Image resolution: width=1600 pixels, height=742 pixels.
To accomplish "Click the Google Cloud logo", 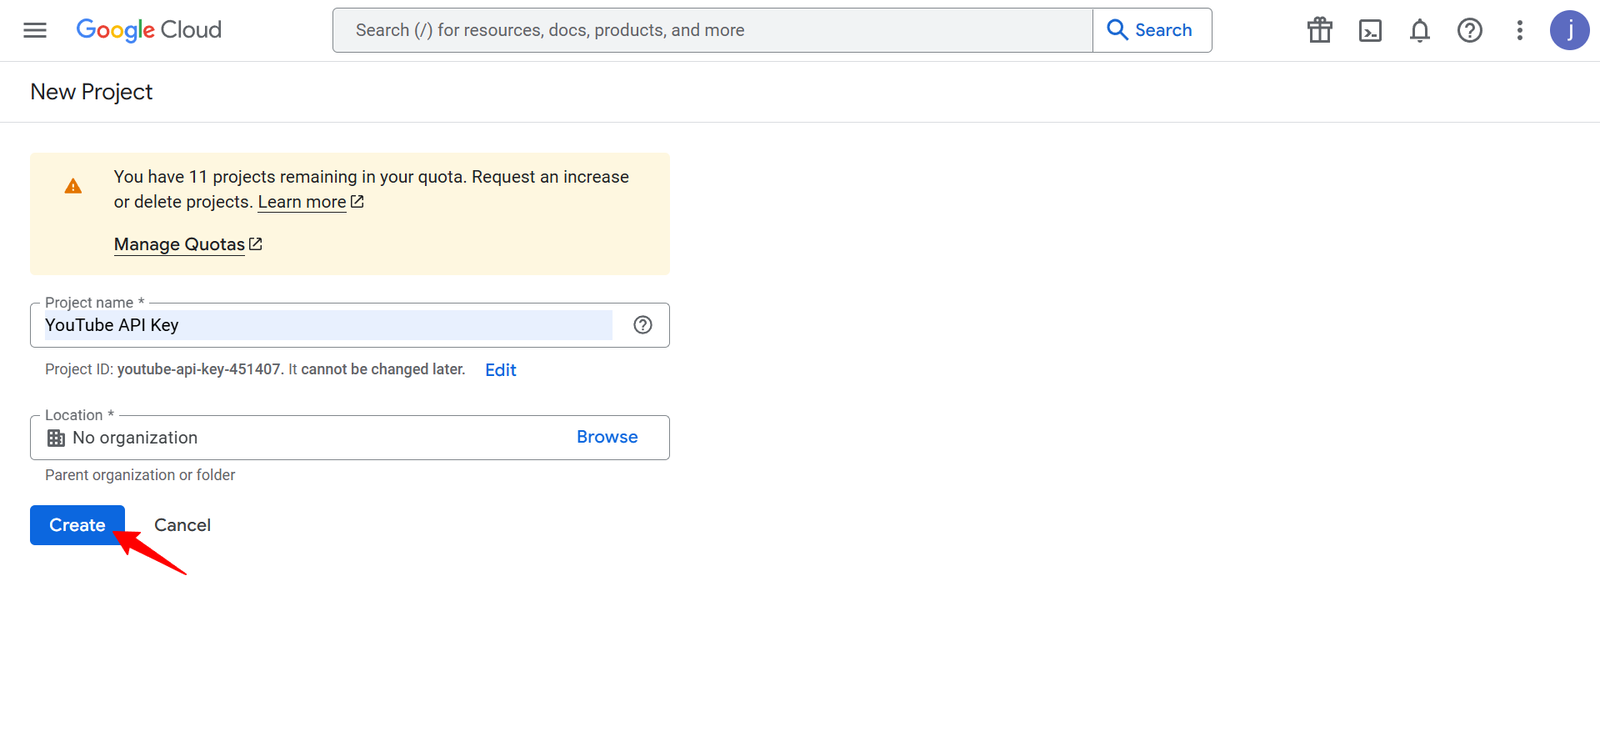I will coord(149,30).
